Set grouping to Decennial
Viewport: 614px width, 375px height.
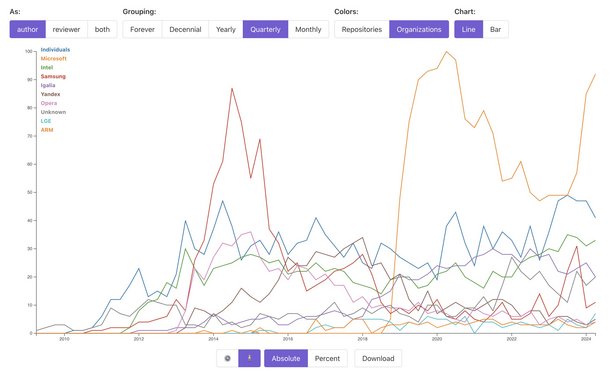click(185, 29)
